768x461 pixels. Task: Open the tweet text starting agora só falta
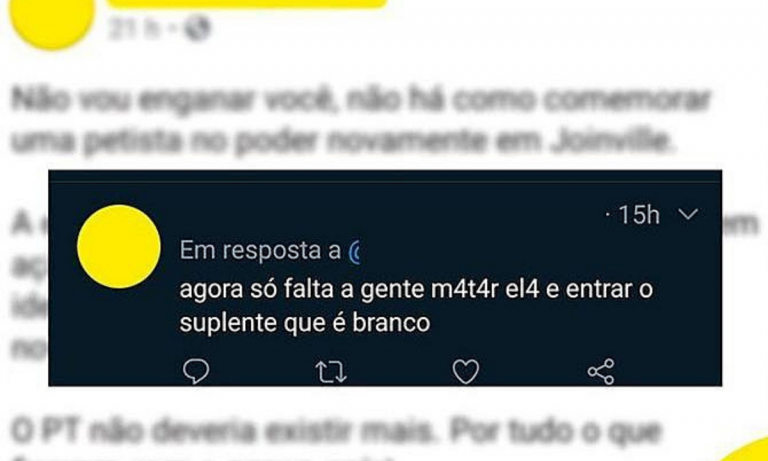coord(416,306)
